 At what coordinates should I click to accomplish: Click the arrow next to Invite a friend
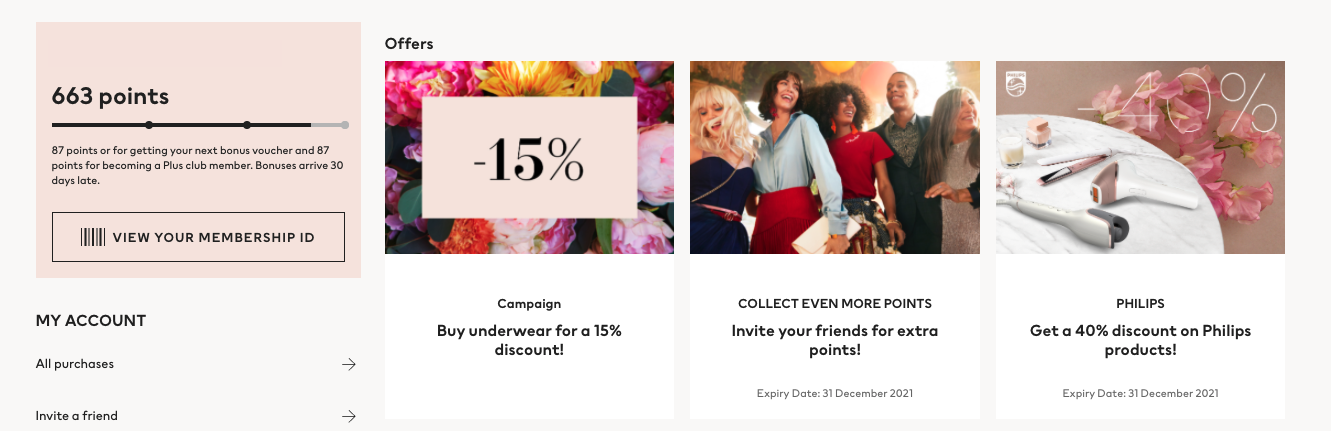348,416
